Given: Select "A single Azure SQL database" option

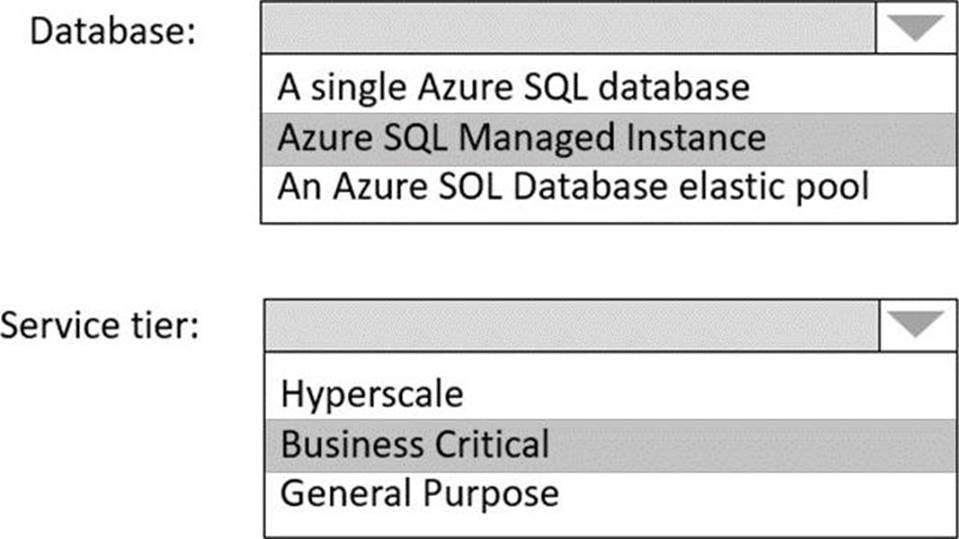Looking at the screenshot, I should click(x=513, y=88).
